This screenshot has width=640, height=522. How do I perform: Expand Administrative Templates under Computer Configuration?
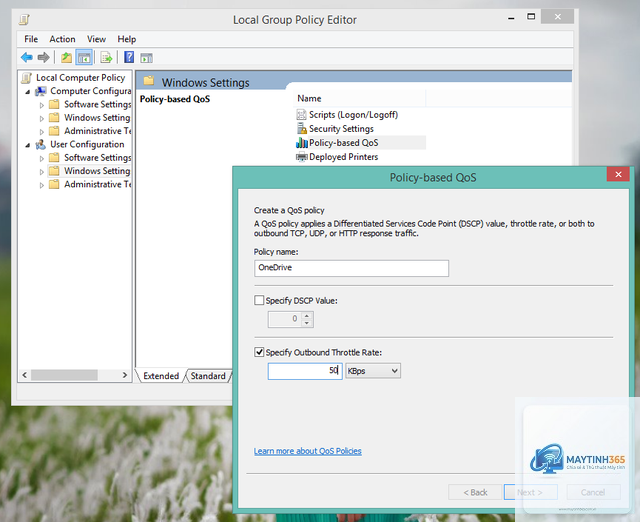click(42, 132)
